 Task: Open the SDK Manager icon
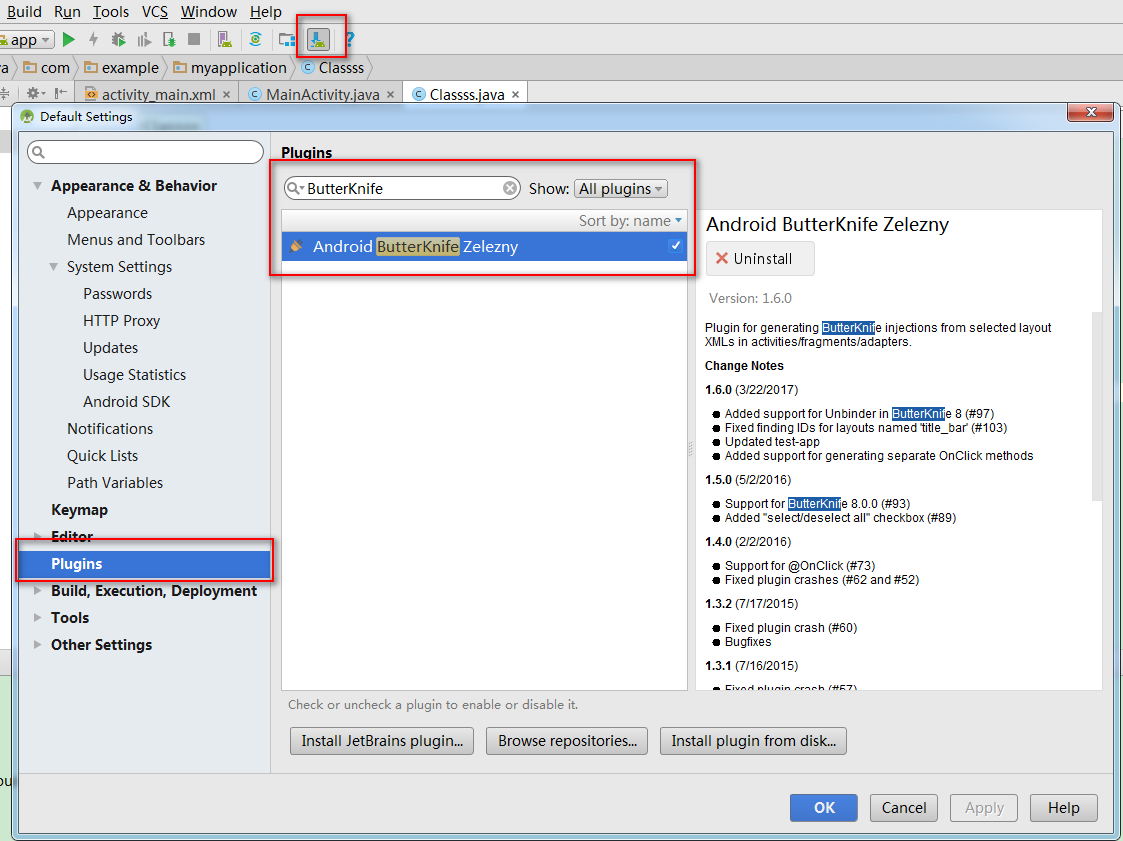(318, 39)
